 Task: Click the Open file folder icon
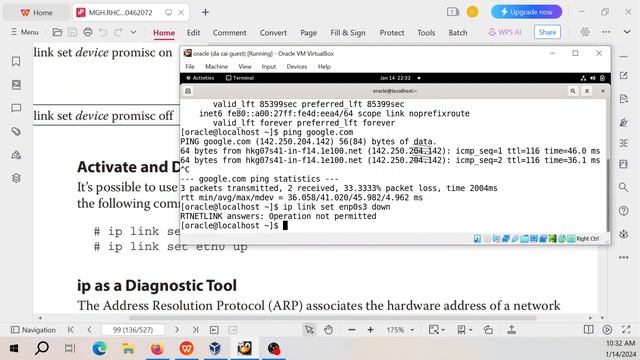(x=57, y=32)
